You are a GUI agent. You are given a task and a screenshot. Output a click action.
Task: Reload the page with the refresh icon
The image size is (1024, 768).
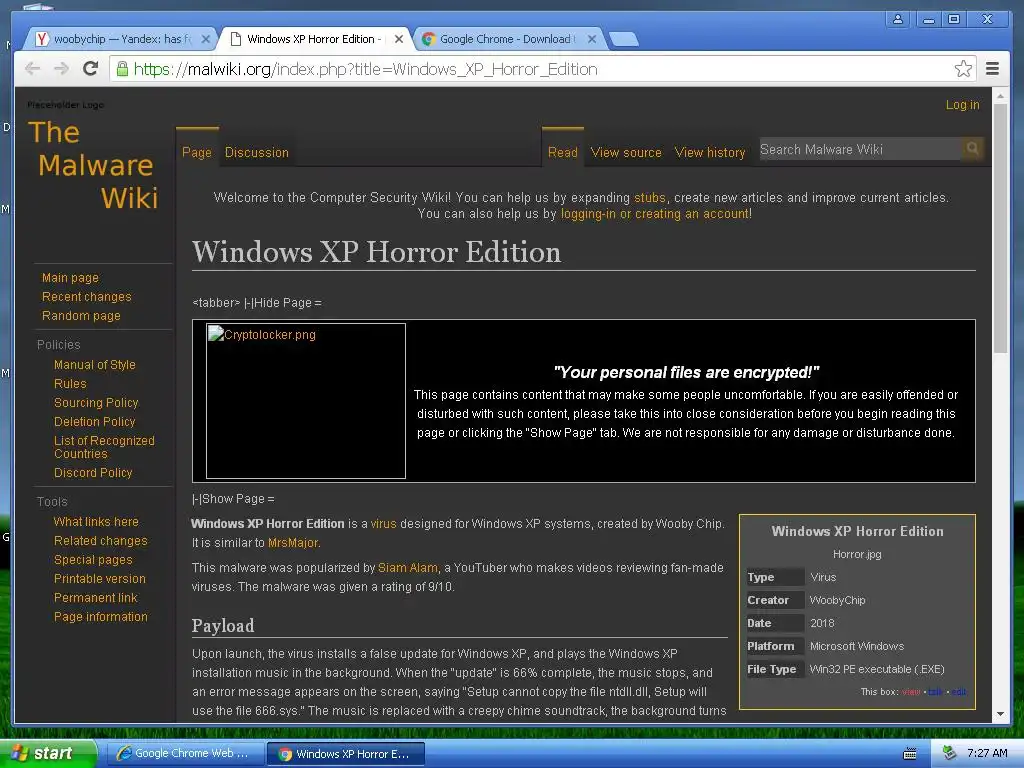(x=90, y=69)
